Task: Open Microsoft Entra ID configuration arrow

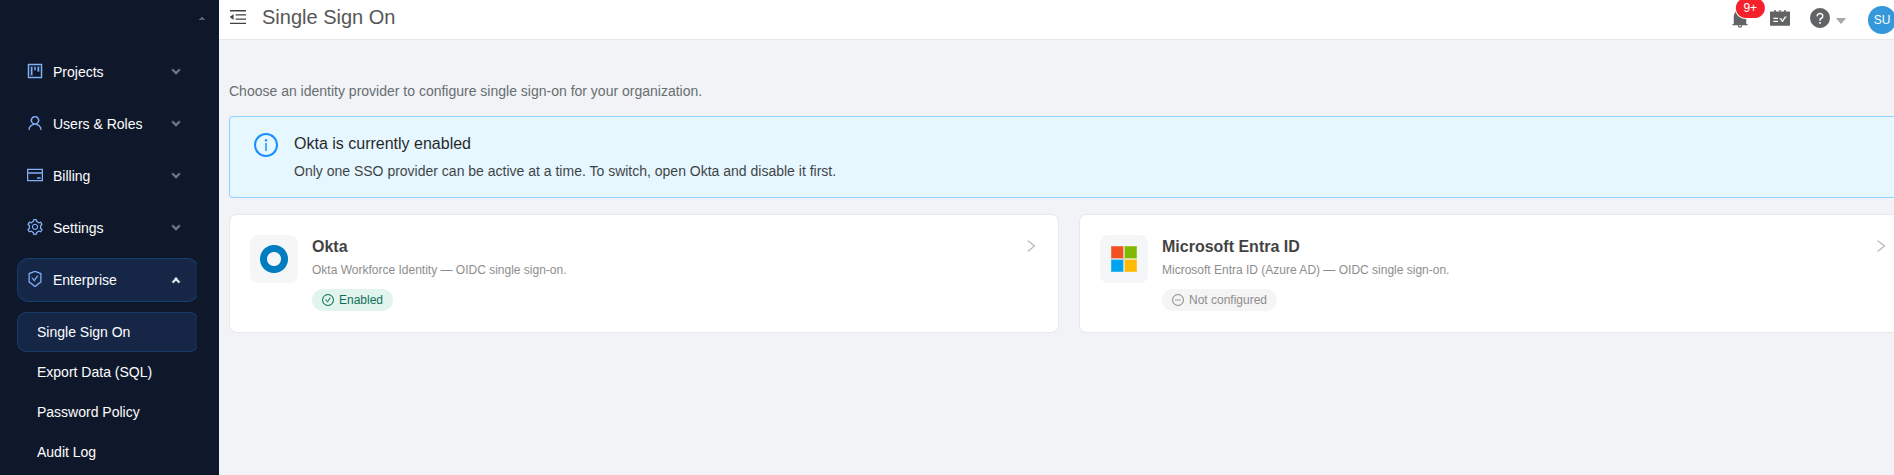Action: tap(1881, 246)
